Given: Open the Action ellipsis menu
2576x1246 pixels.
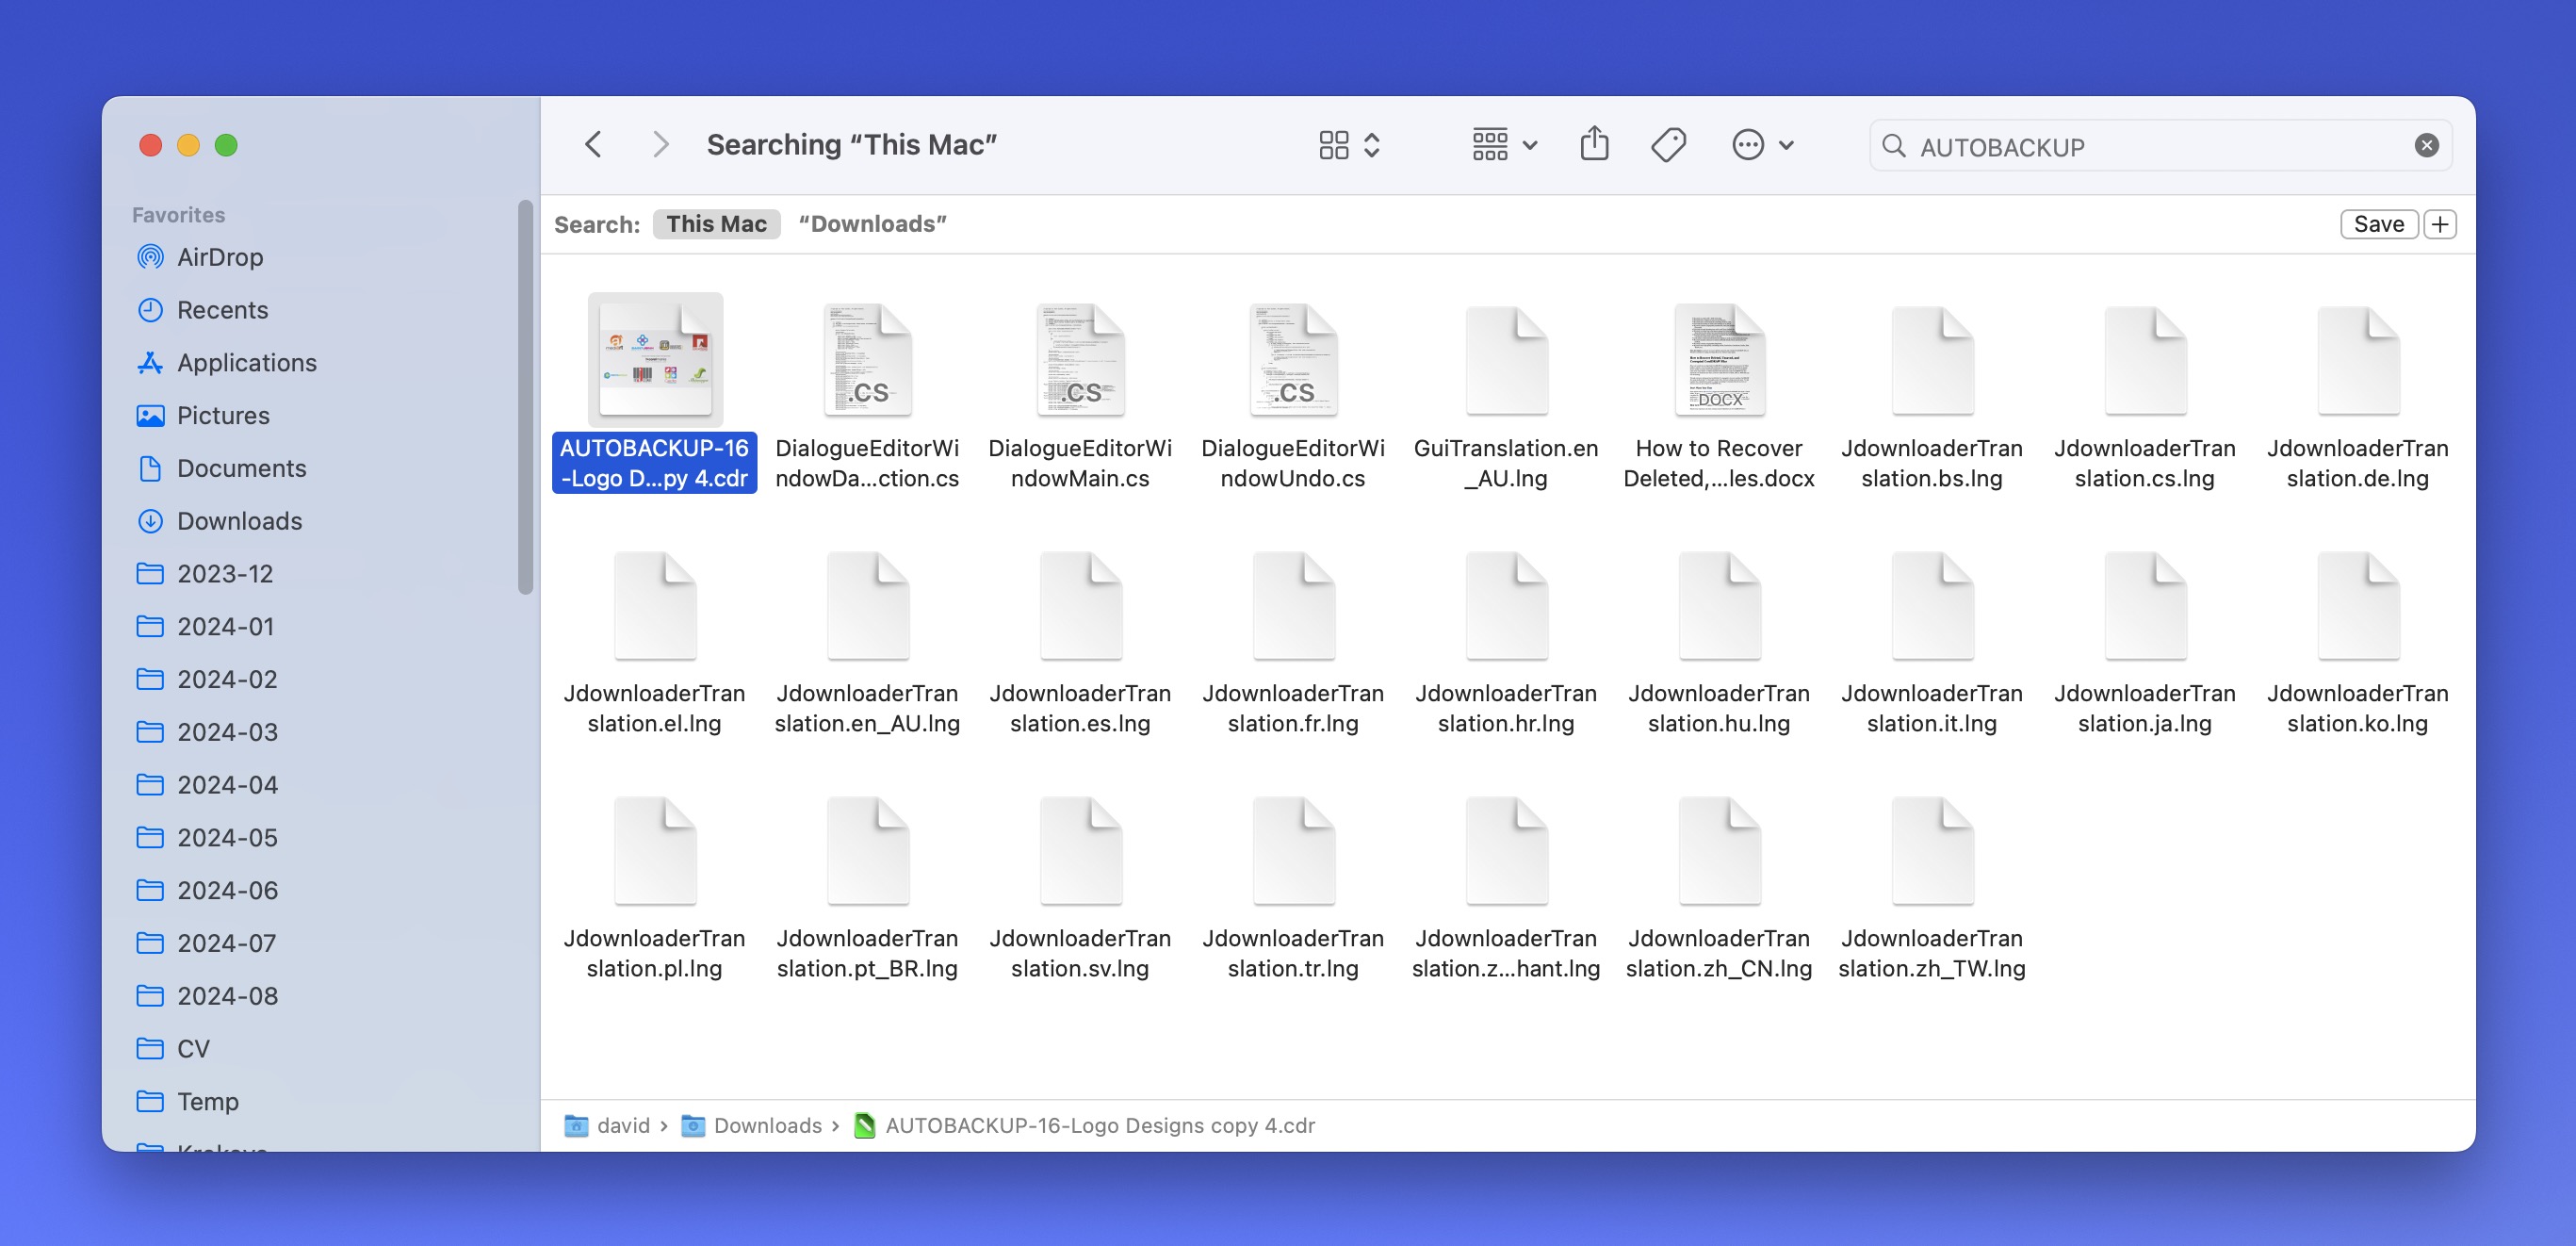Looking at the screenshot, I should (x=1762, y=145).
